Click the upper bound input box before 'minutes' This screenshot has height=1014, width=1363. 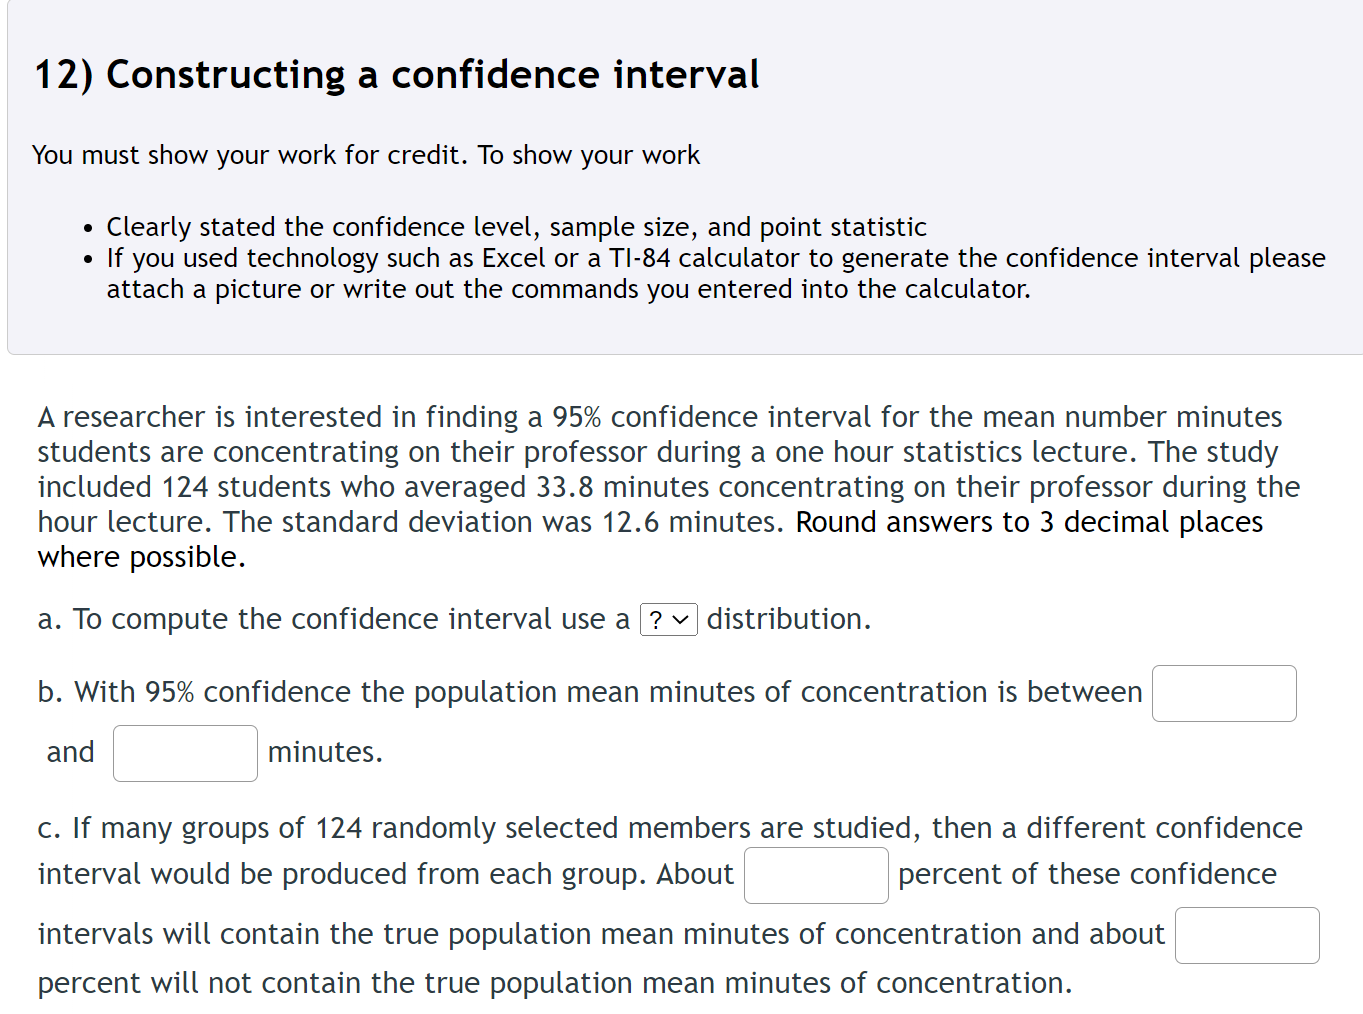(x=185, y=752)
